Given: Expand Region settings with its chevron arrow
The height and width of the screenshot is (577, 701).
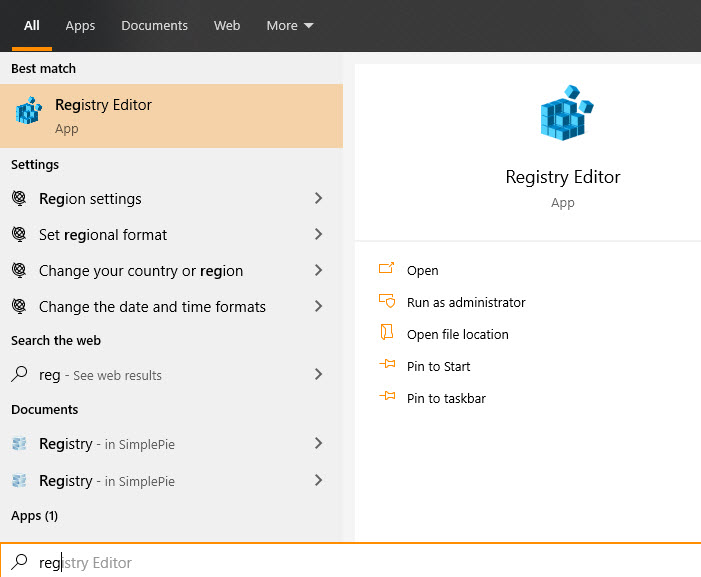Looking at the screenshot, I should tap(318, 198).
